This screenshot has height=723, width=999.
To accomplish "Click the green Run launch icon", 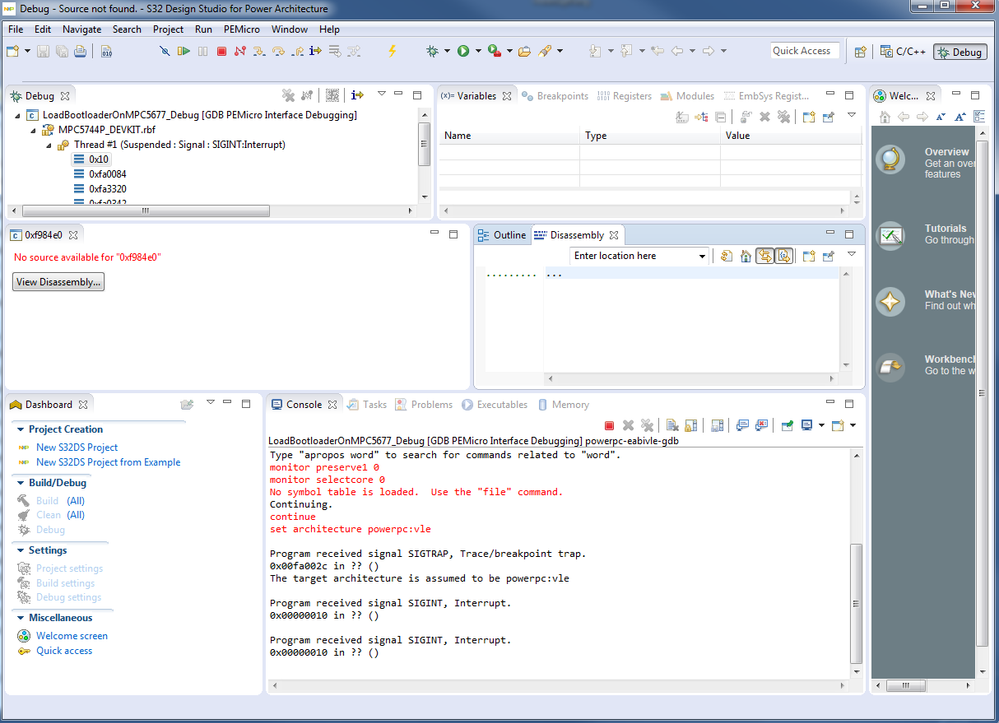I will 463,51.
